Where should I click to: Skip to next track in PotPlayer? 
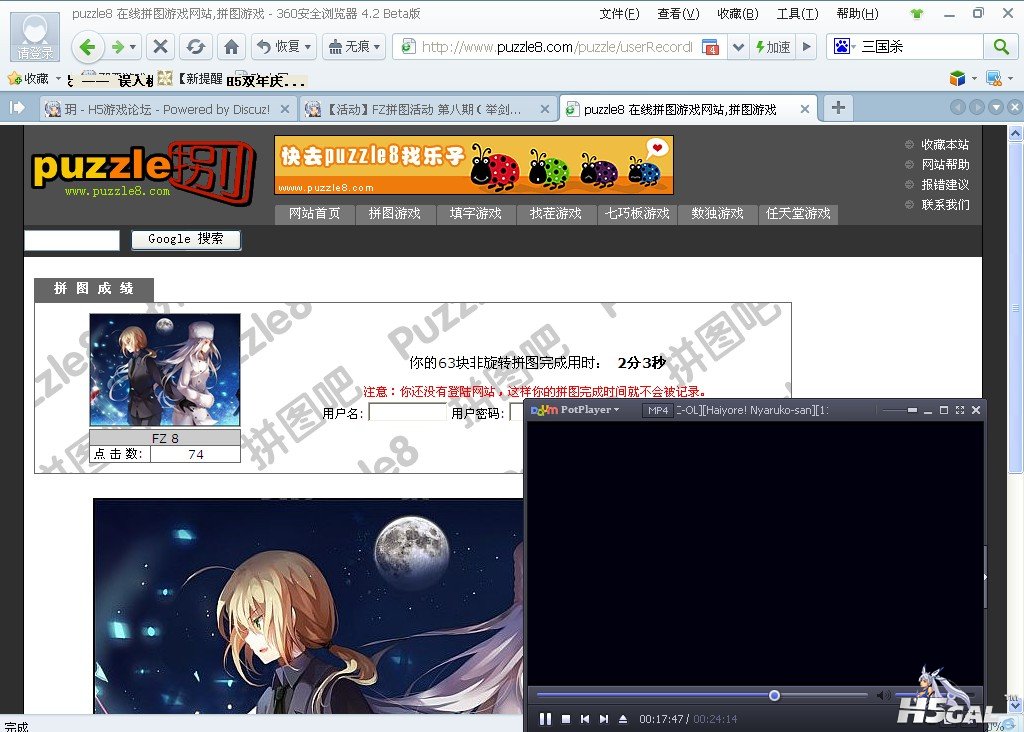tap(604, 719)
